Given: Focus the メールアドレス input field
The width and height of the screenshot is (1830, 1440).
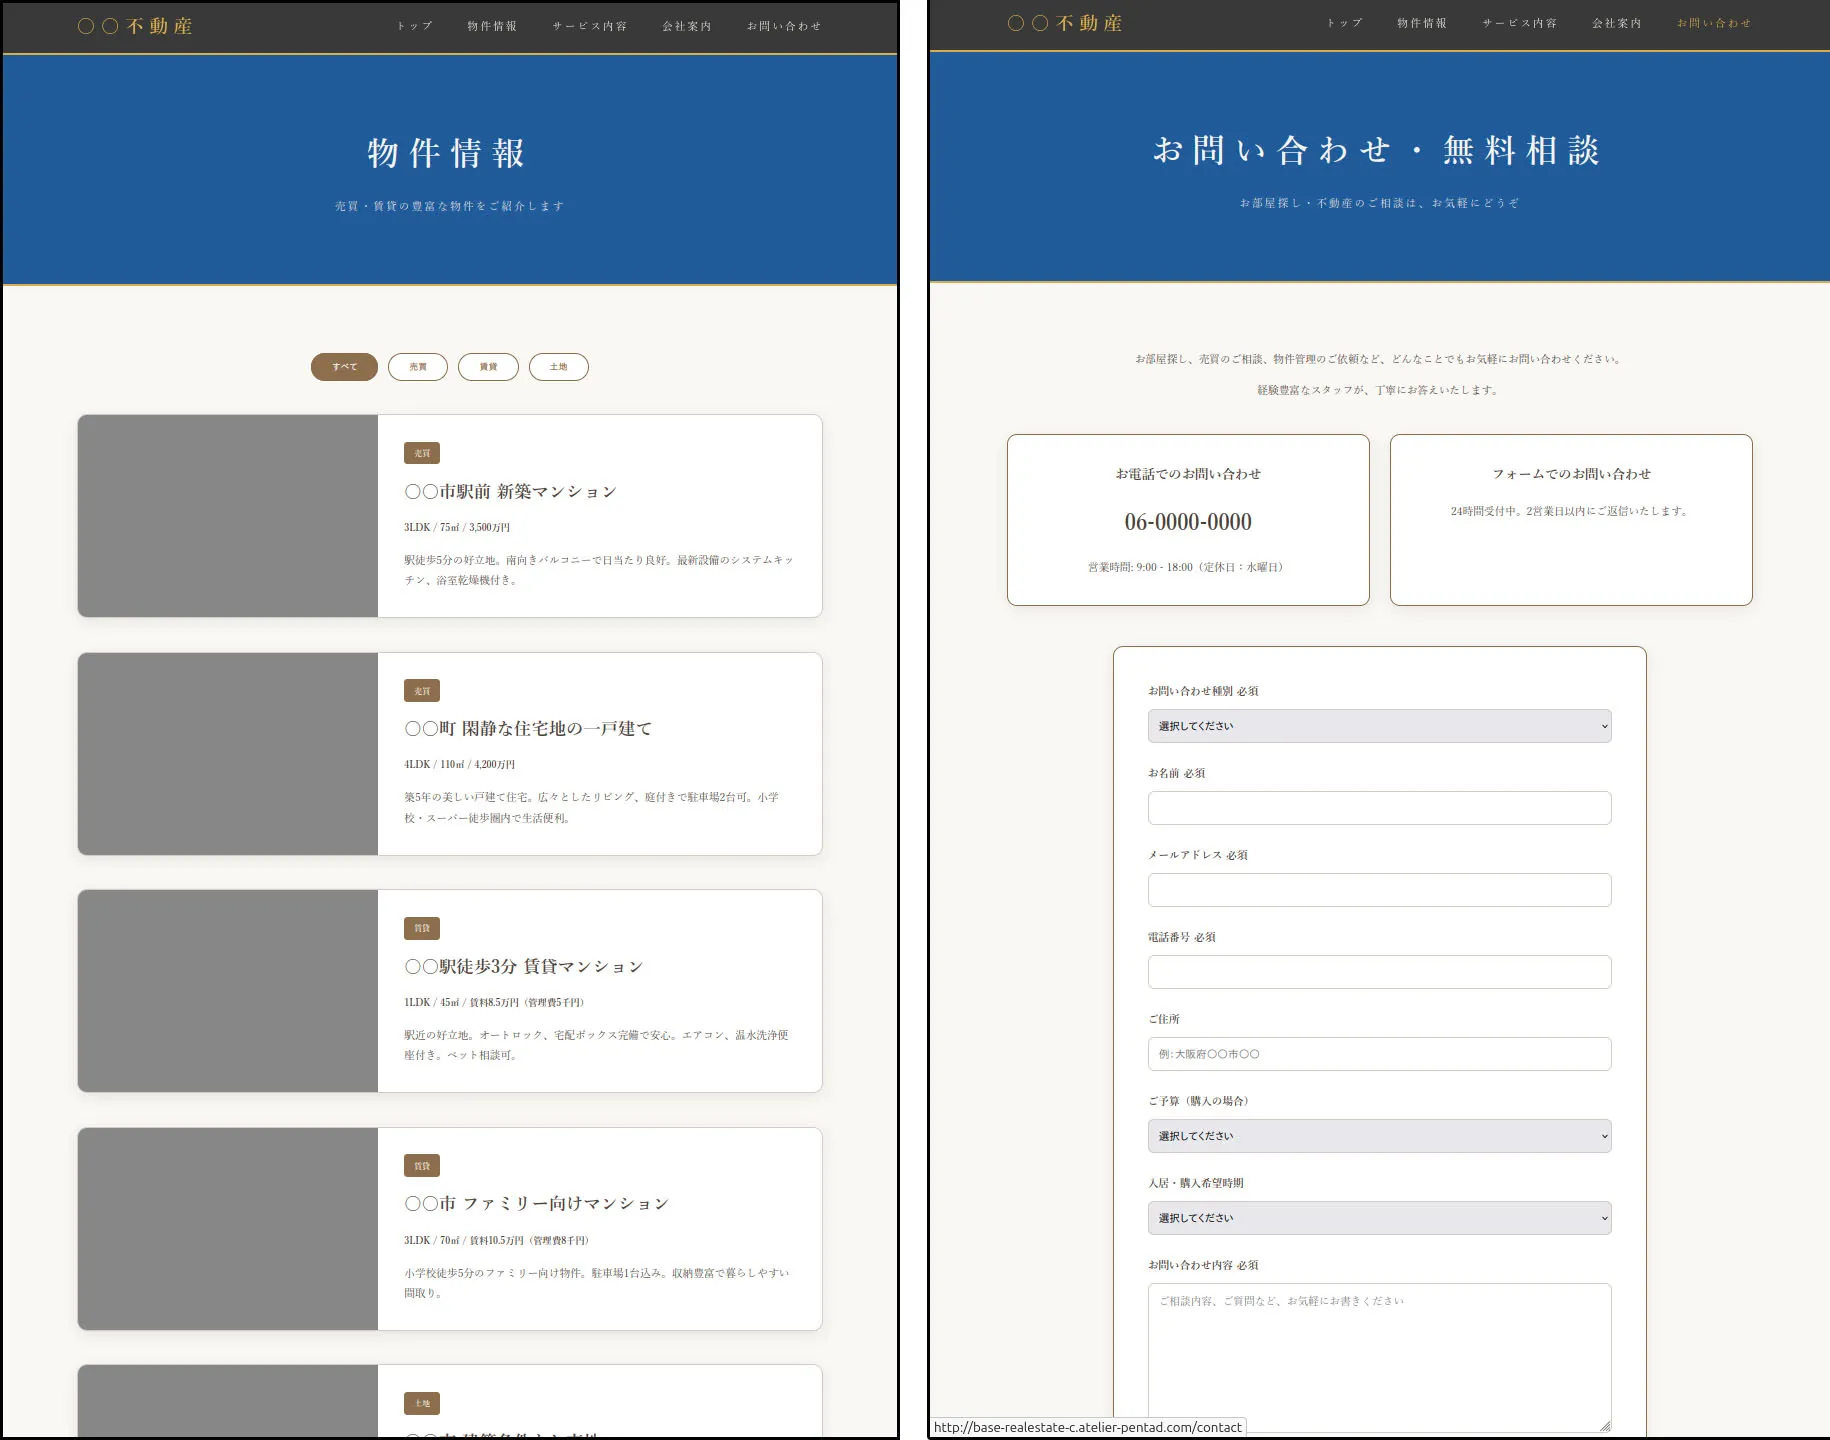Looking at the screenshot, I should 1379,890.
